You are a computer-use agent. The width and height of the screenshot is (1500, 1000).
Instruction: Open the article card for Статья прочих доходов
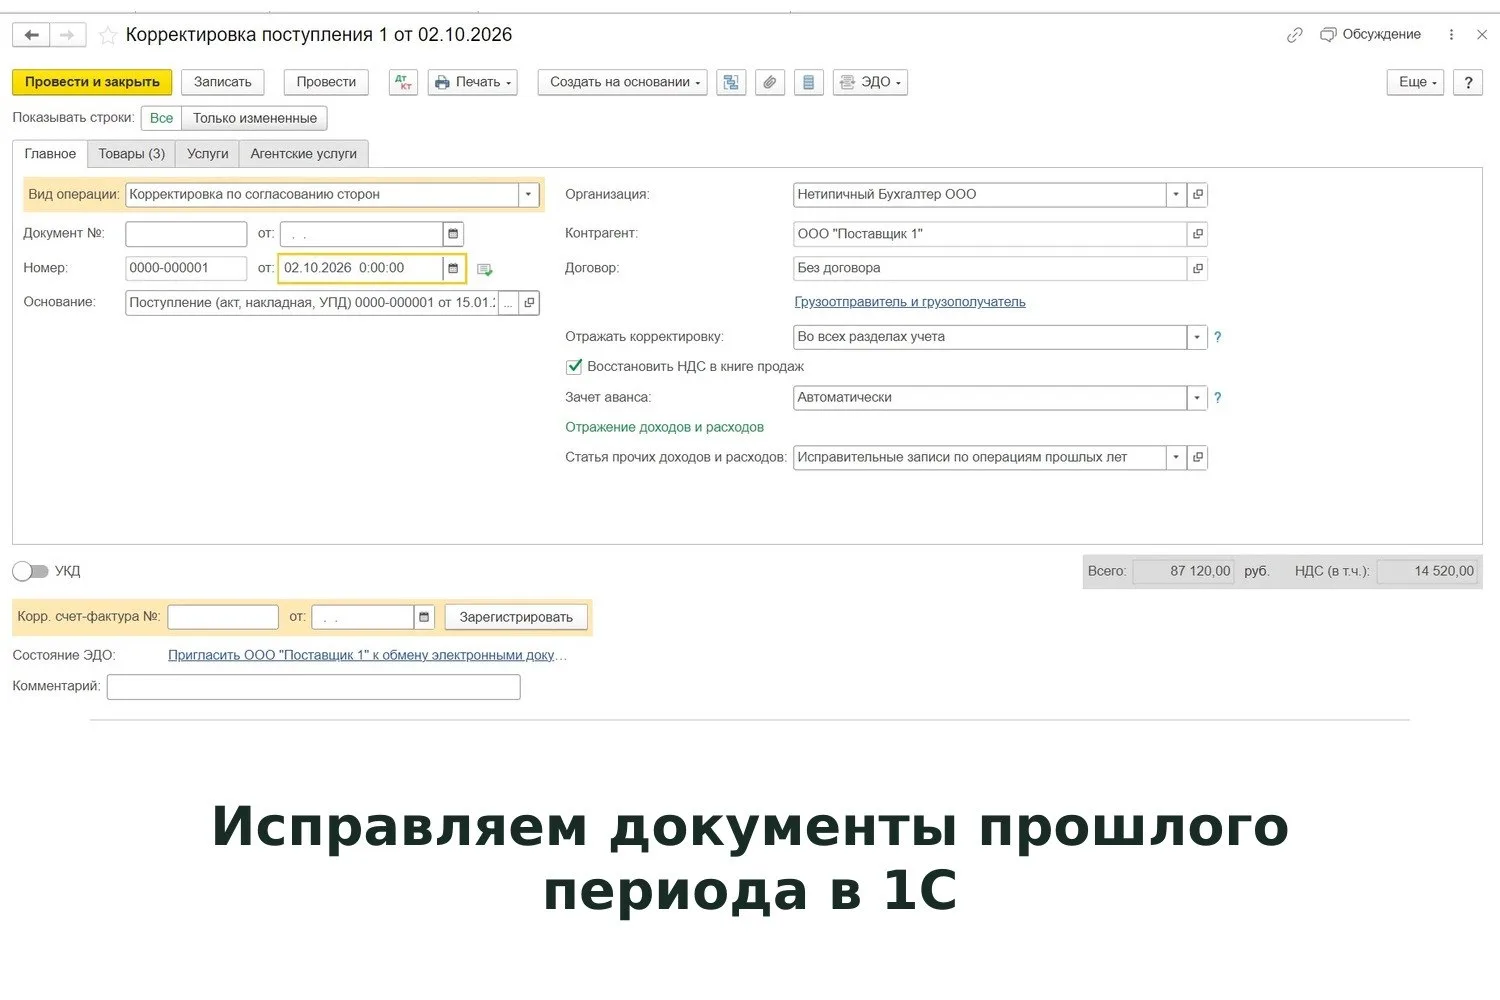1197,457
